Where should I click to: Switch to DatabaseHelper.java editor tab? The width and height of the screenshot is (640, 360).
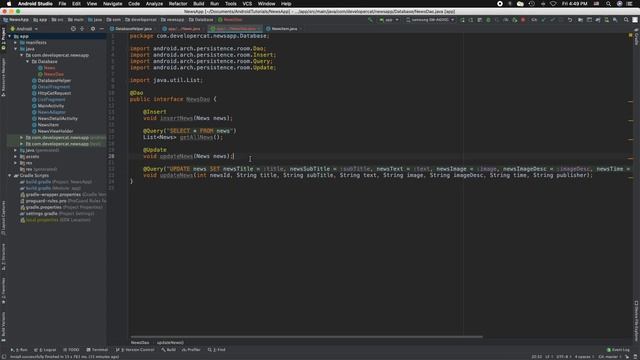tap(133, 29)
